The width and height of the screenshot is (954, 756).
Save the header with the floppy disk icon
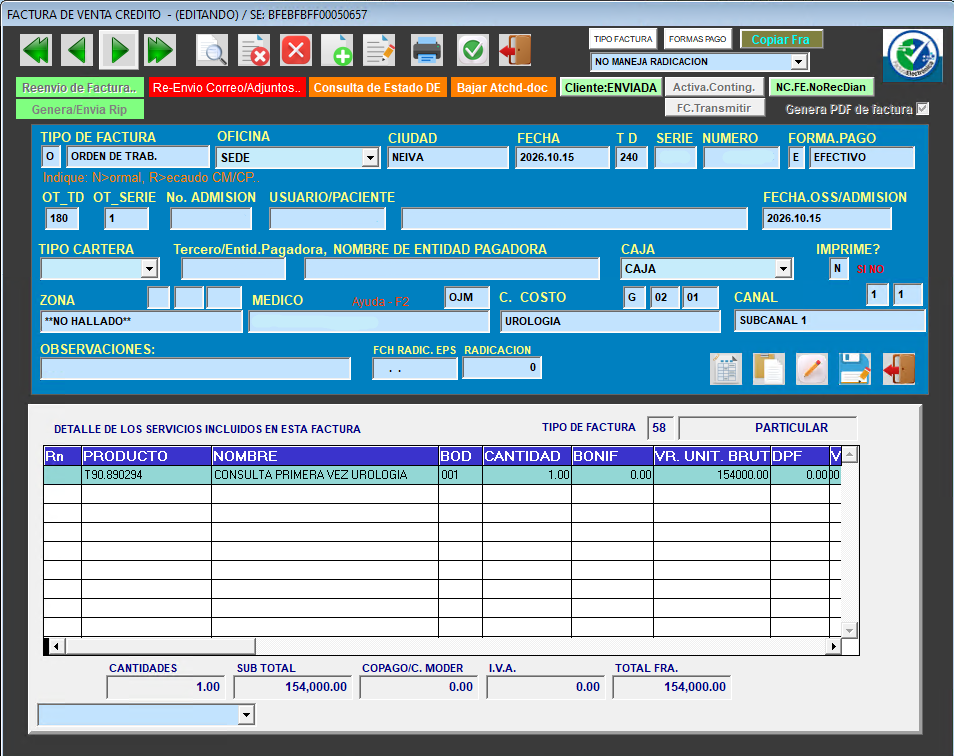855,369
